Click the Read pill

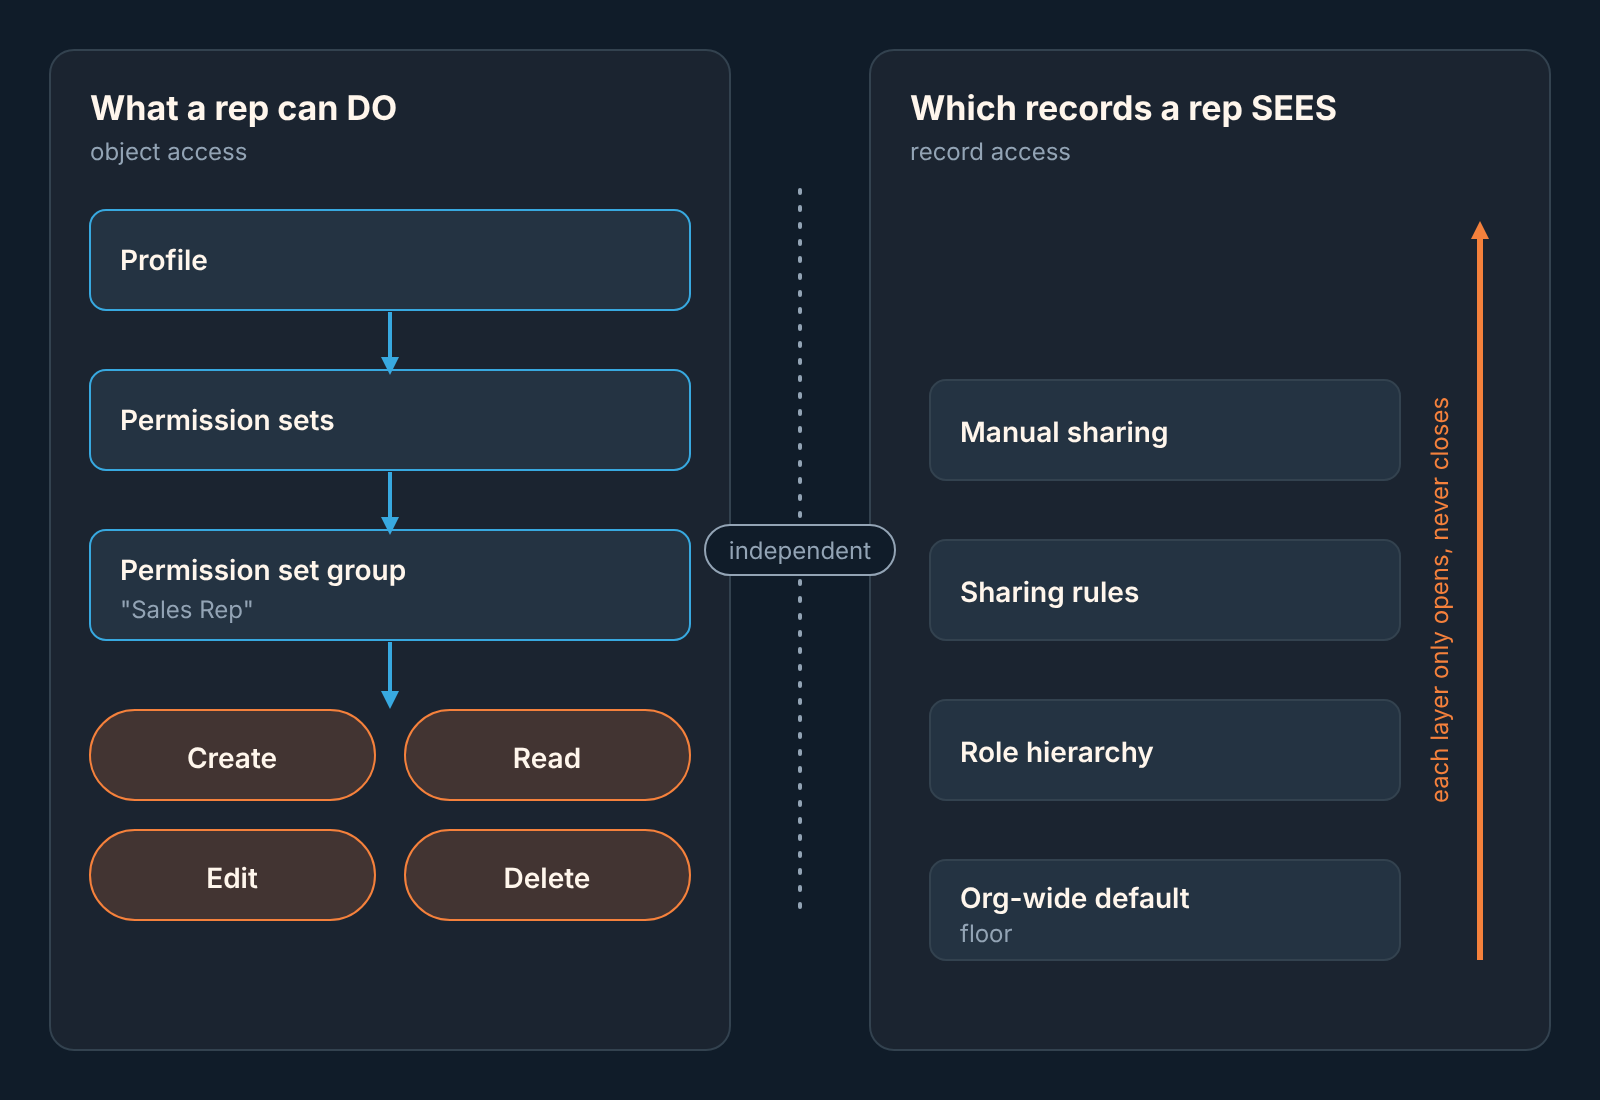pos(547,755)
